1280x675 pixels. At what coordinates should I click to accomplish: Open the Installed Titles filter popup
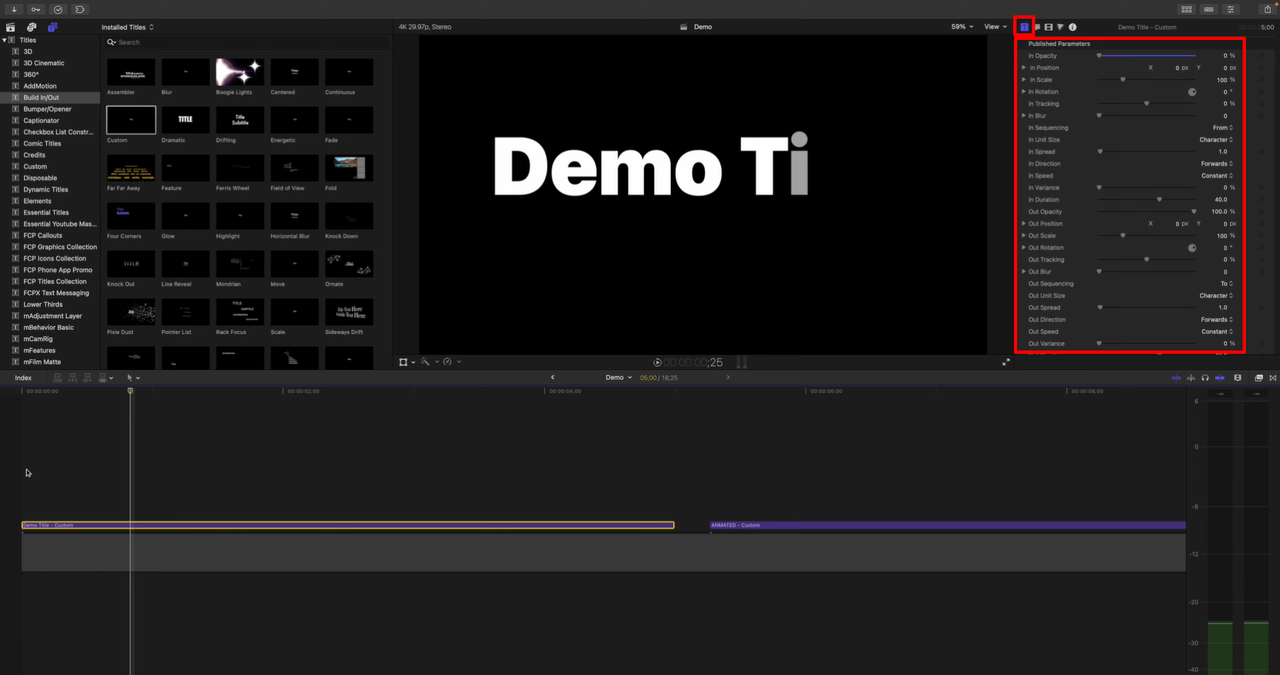pos(128,27)
